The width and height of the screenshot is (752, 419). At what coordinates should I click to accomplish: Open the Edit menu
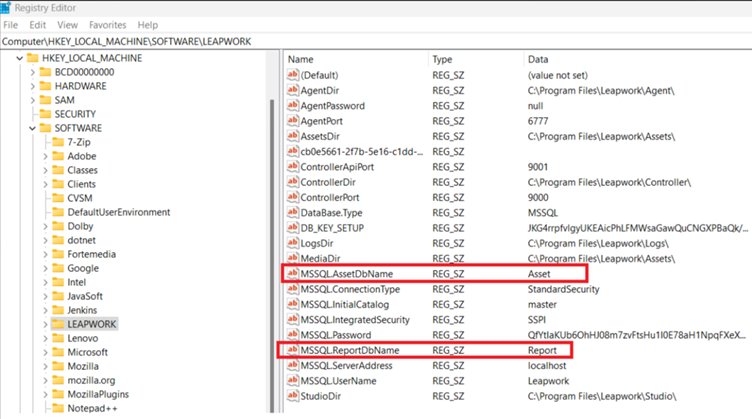[x=37, y=25]
